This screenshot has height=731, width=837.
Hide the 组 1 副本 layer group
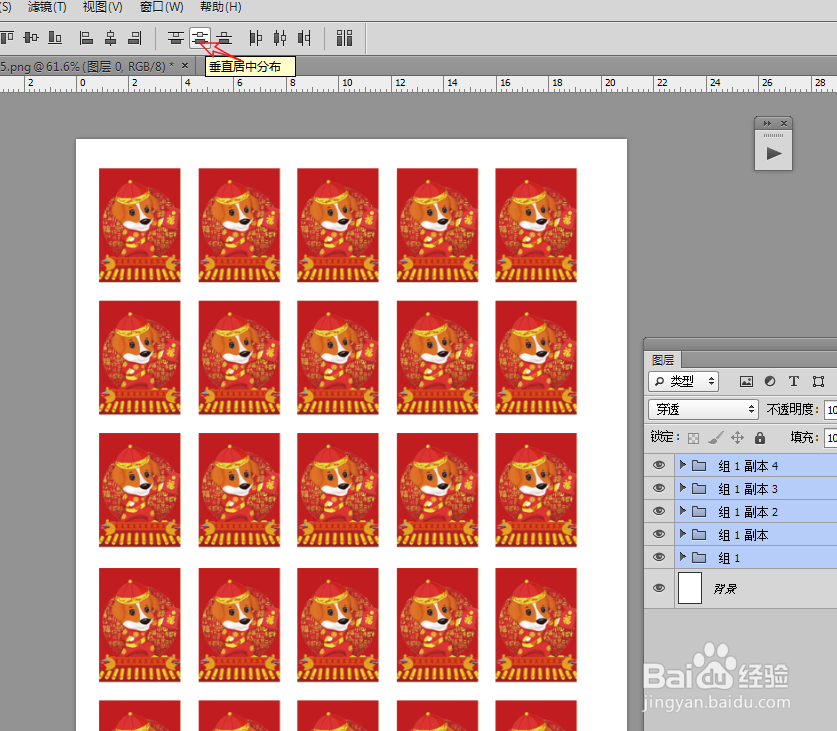tap(659, 534)
